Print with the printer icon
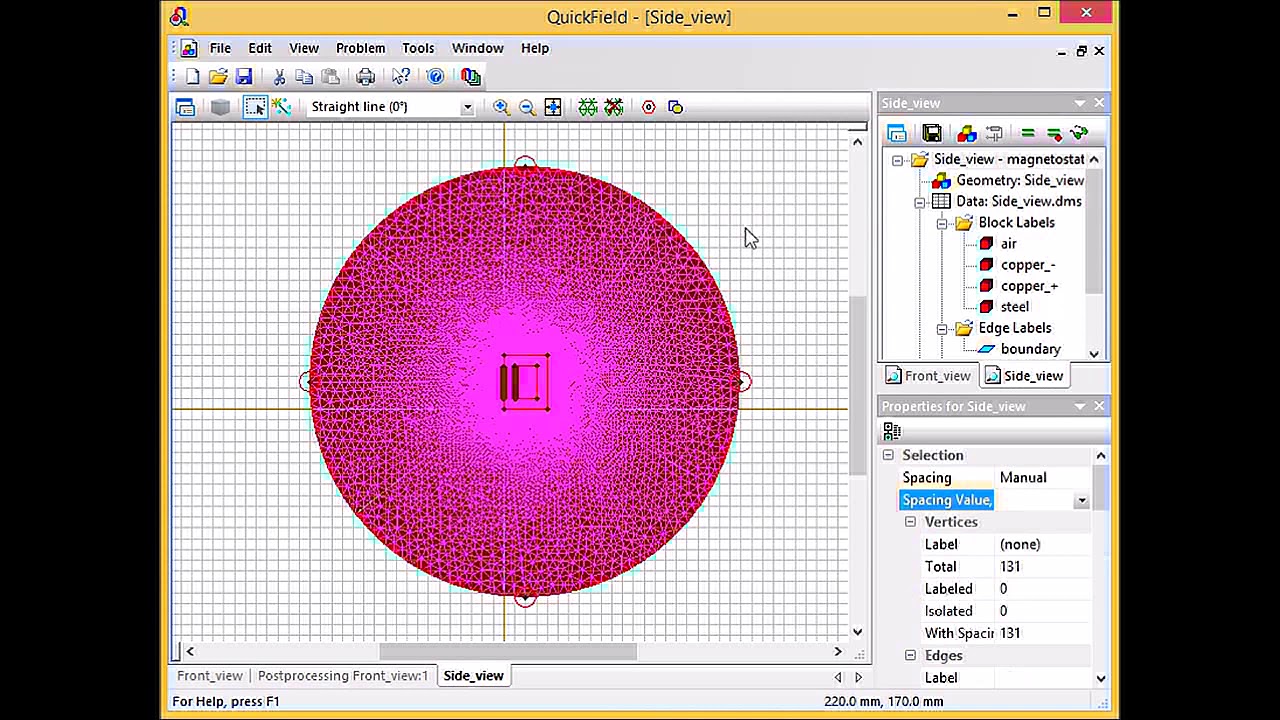This screenshot has width=1280, height=720. (366, 77)
